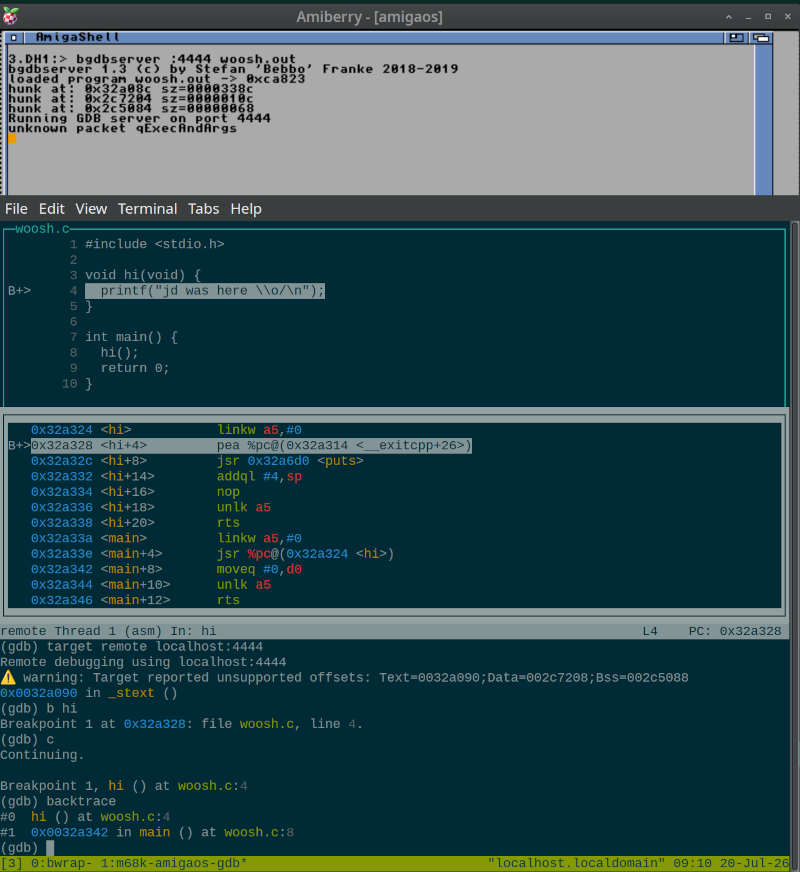This screenshot has width=800, height=872.
Task: Click the B+> breakpoint marker in assembly pane
Action: (x=19, y=445)
